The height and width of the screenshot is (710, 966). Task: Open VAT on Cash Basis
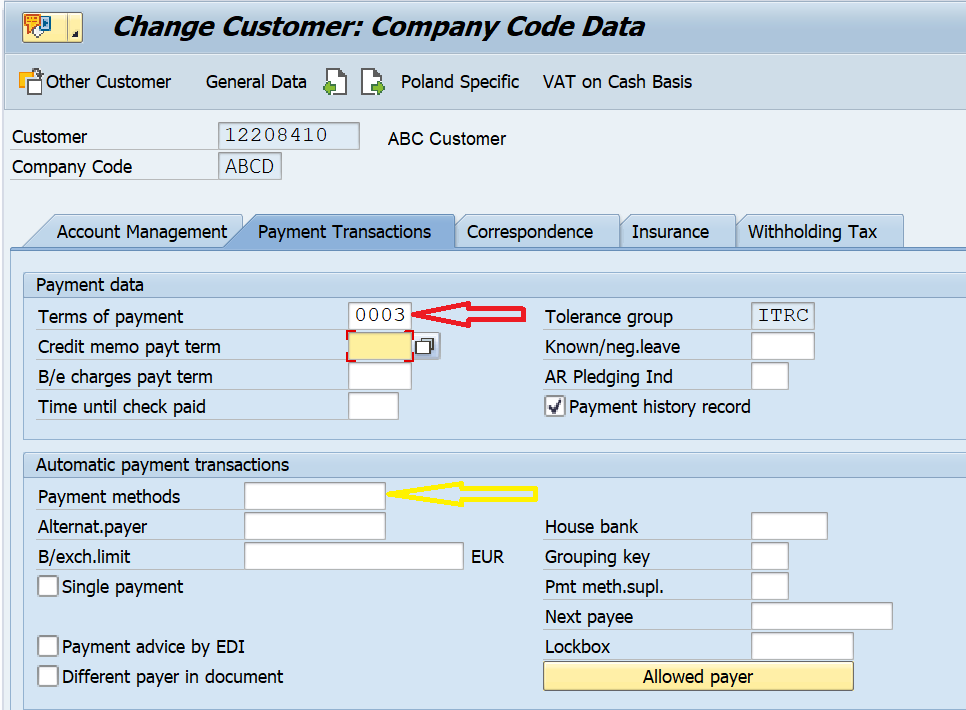[x=617, y=82]
